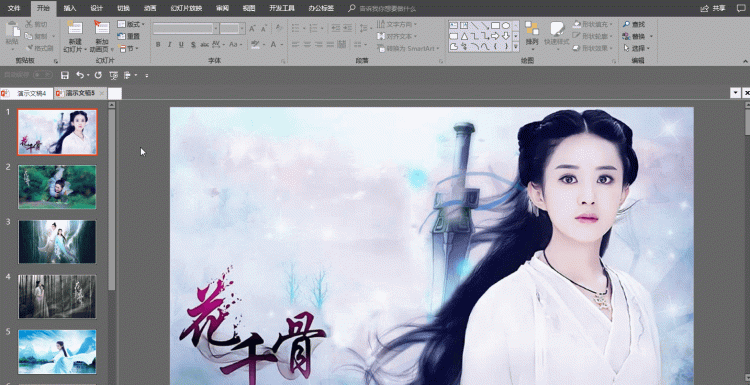
Task: Click the Paste clipboard icon
Action: click(12, 30)
